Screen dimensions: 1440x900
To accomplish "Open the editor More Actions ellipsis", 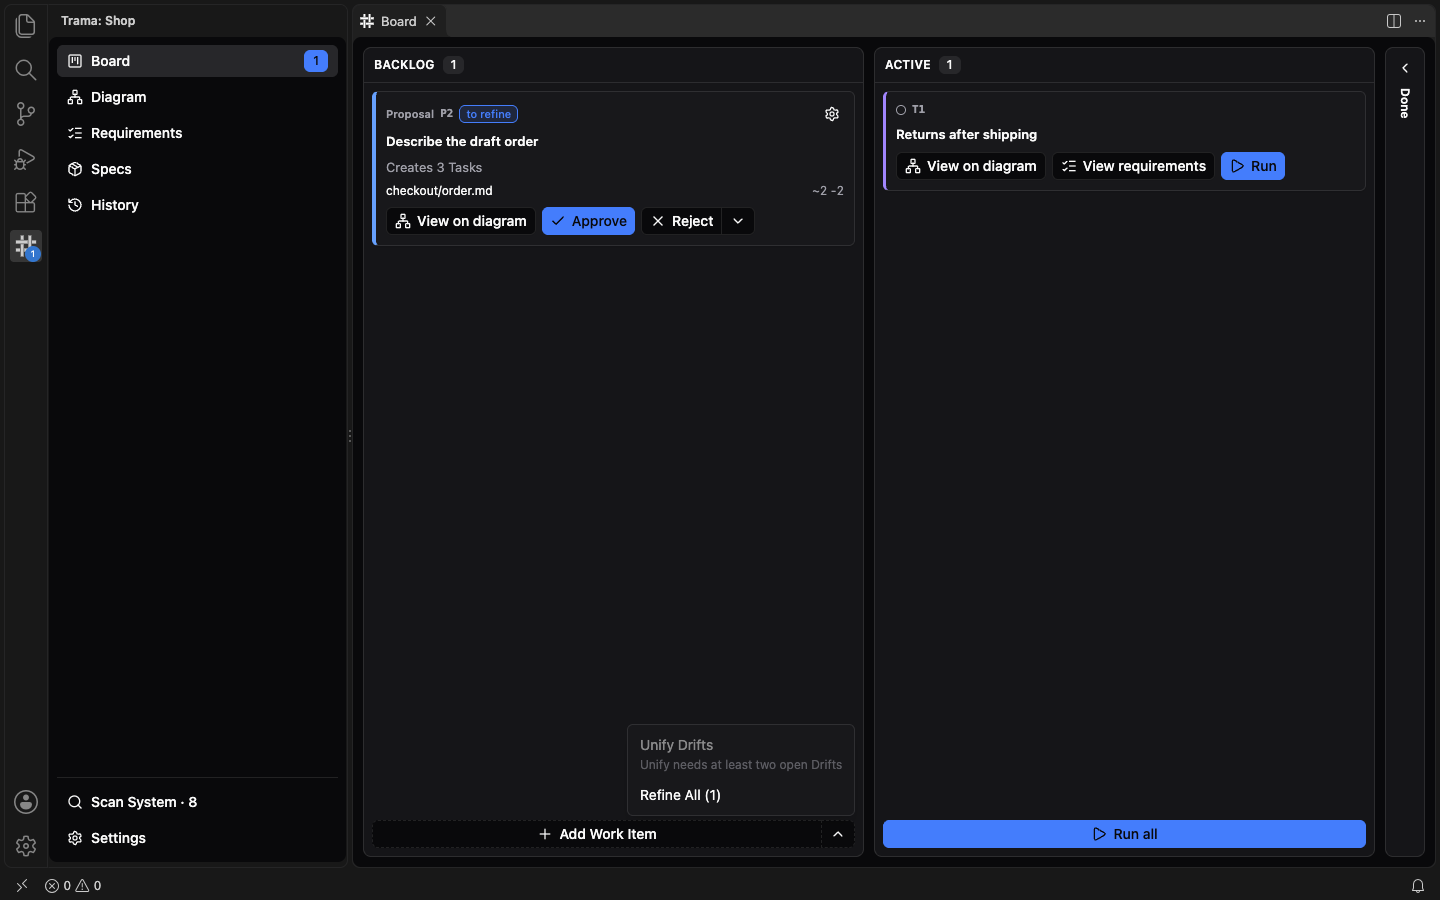I will 1420,21.
